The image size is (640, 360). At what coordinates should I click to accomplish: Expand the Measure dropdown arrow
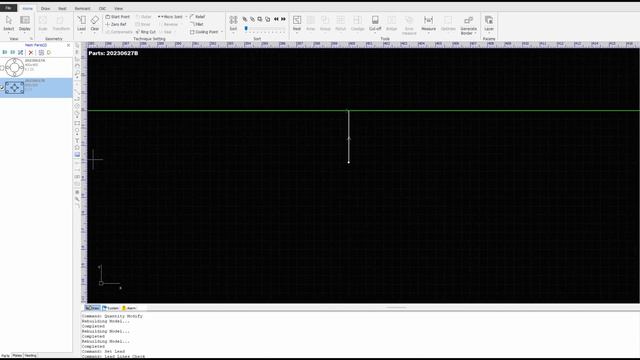point(429,33)
